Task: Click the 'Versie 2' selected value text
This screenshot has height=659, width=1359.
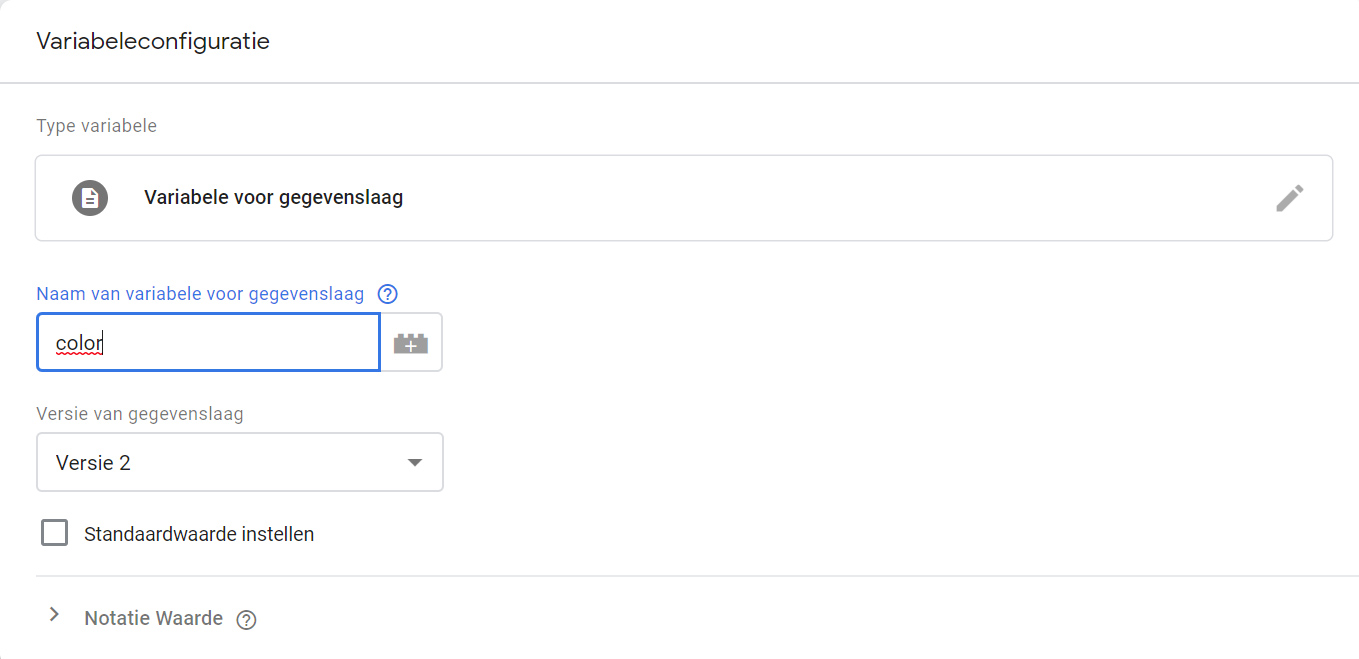Action: pyautogui.click(x=93, y=463)
